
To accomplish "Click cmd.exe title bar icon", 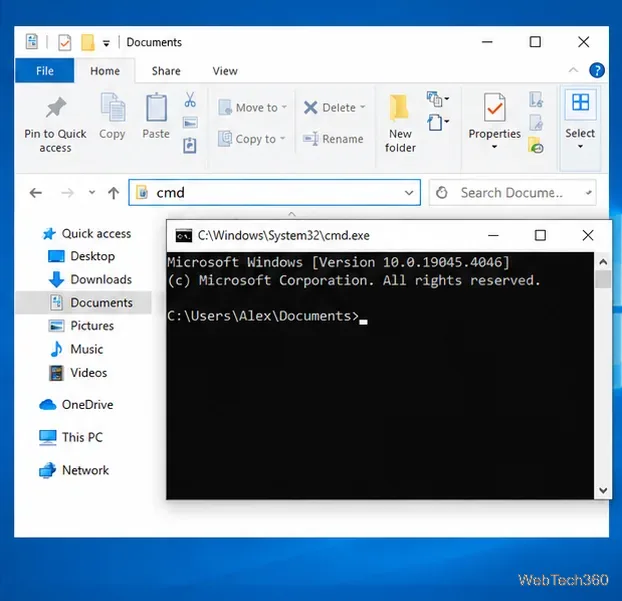I will pyautogui.click(x=184, y=236).
